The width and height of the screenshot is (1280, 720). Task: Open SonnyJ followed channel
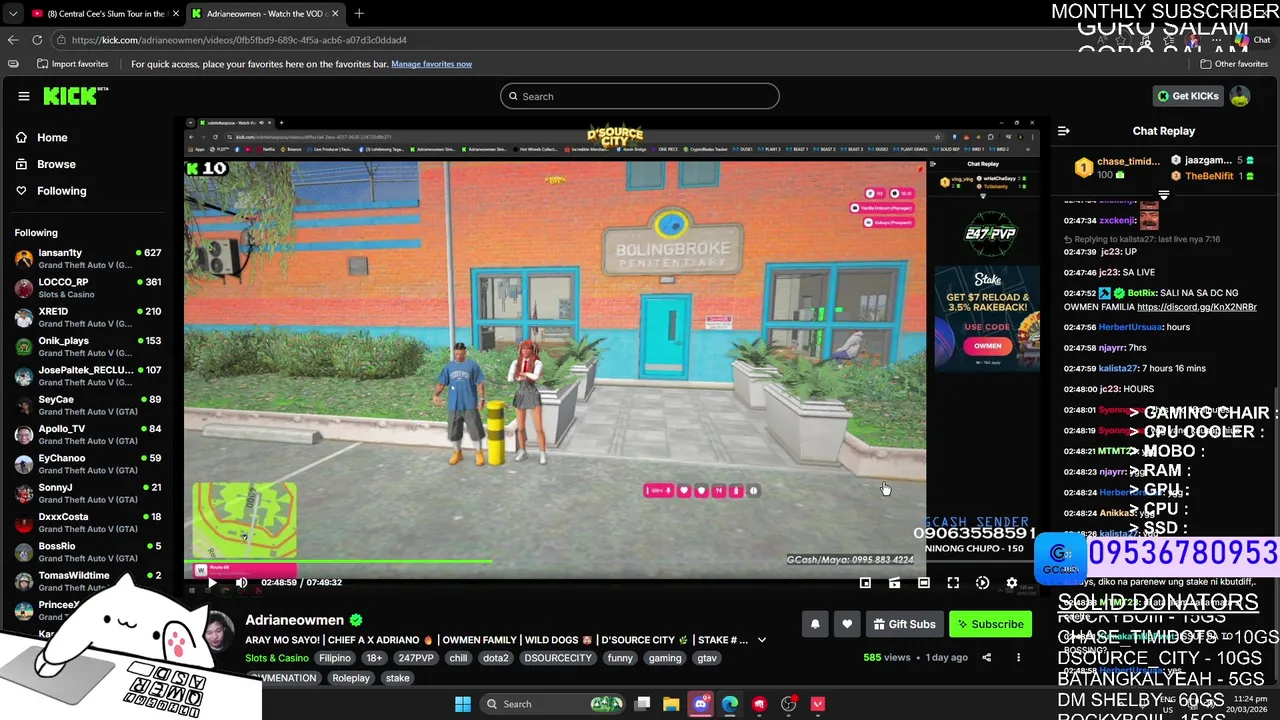pyautogui.click(x=88, y=493)
